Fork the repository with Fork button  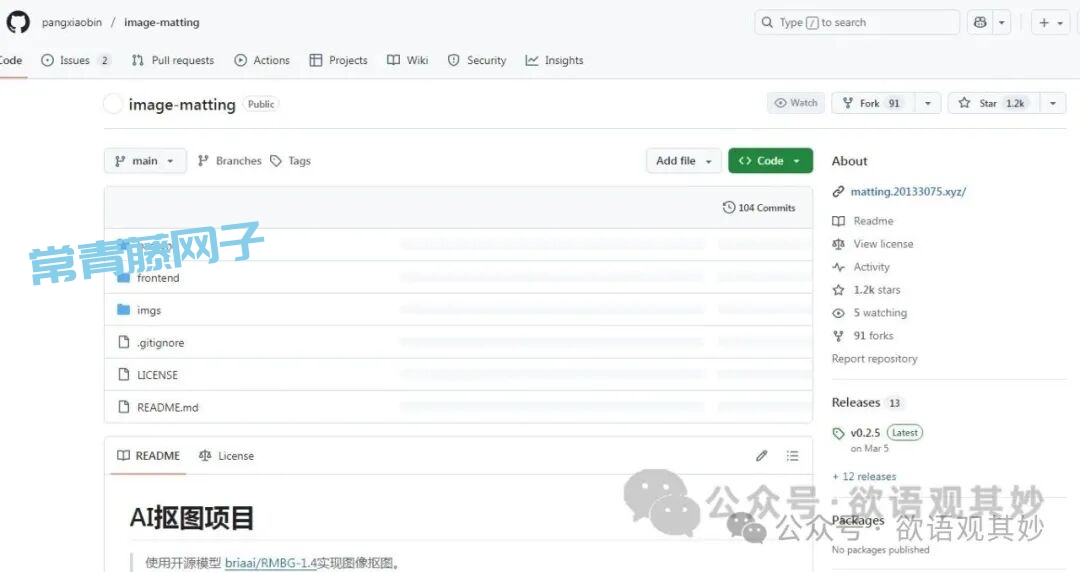click(873, 103)
